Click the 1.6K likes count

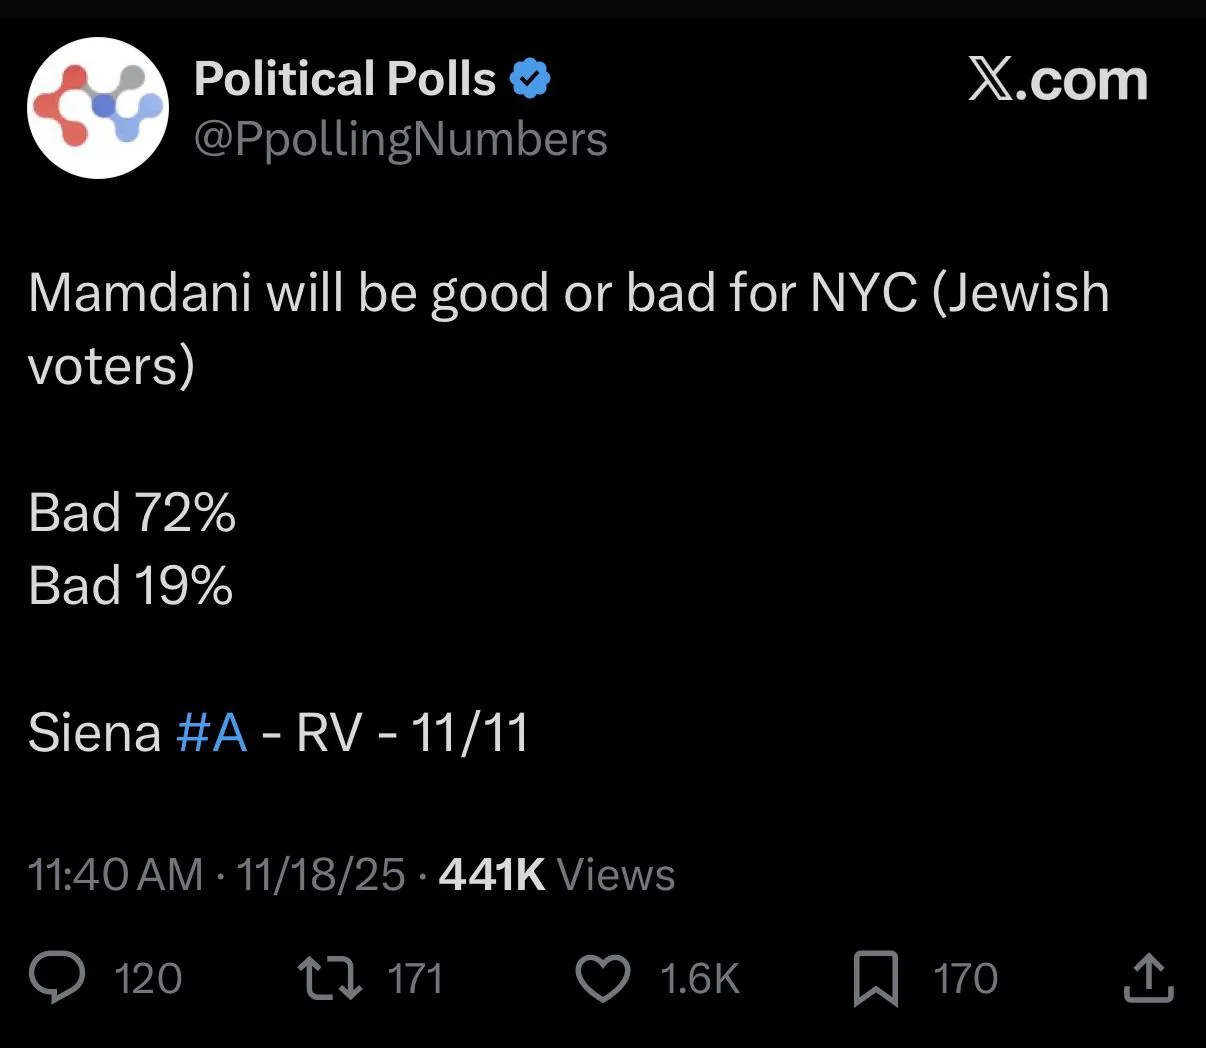click(699, 978)
